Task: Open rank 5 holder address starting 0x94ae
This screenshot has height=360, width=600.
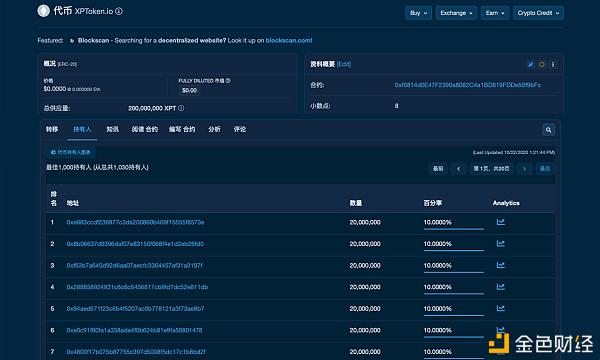Action: point(135,308)
